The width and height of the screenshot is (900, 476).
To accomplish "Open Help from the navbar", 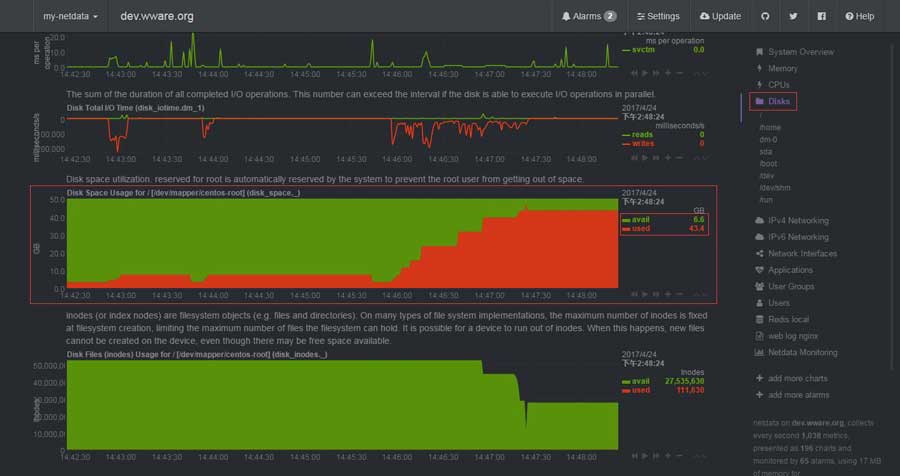I will click(x=859, y=16).
